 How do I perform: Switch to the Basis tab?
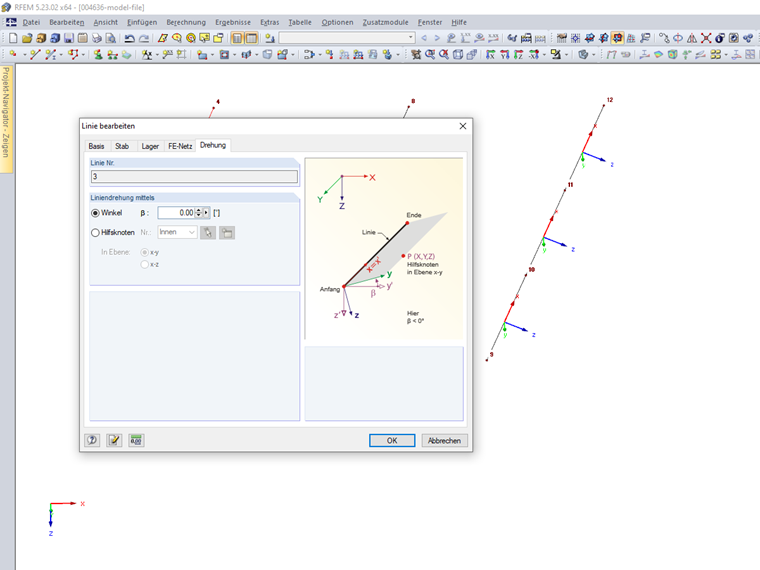96,146
